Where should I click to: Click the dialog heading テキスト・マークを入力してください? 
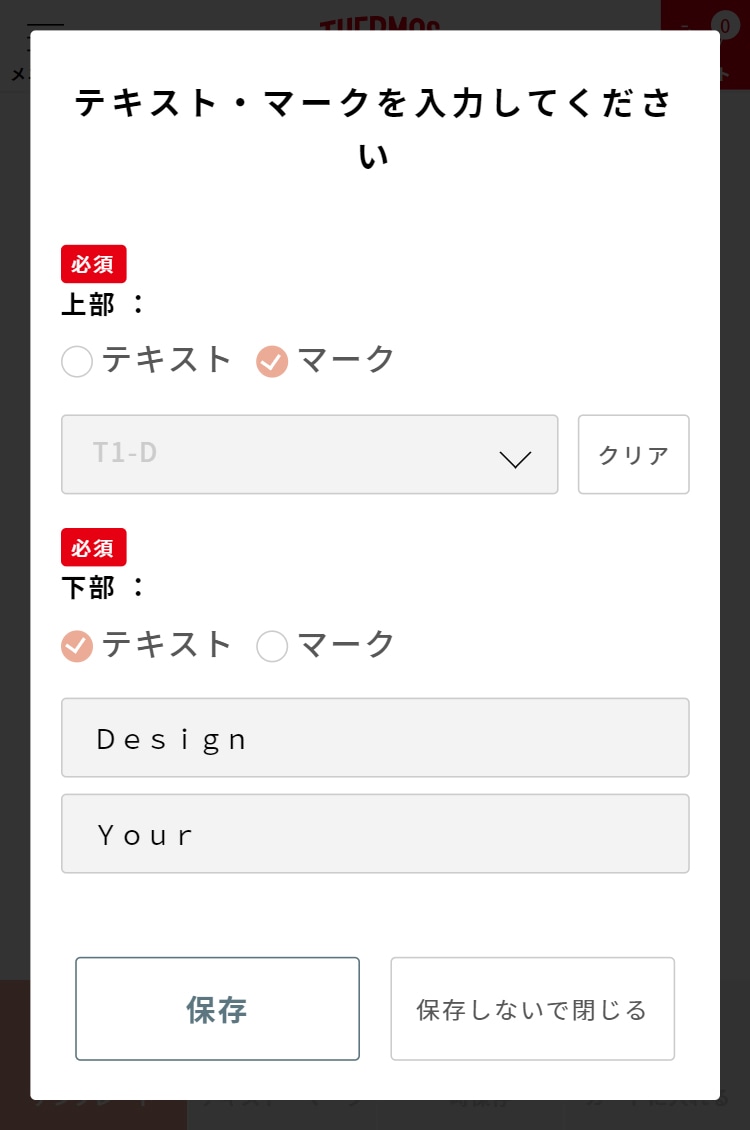374,128
